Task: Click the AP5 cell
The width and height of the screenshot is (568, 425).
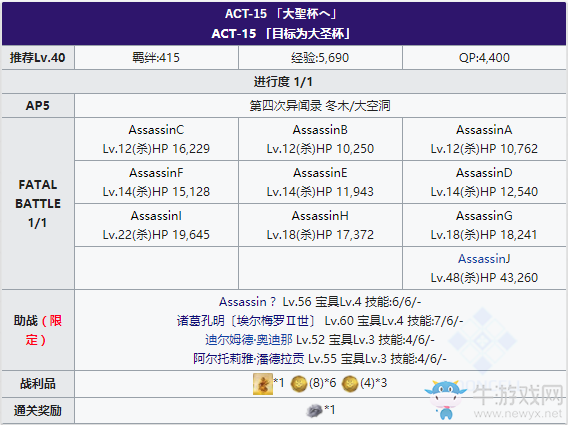Action: coord(38,106)
